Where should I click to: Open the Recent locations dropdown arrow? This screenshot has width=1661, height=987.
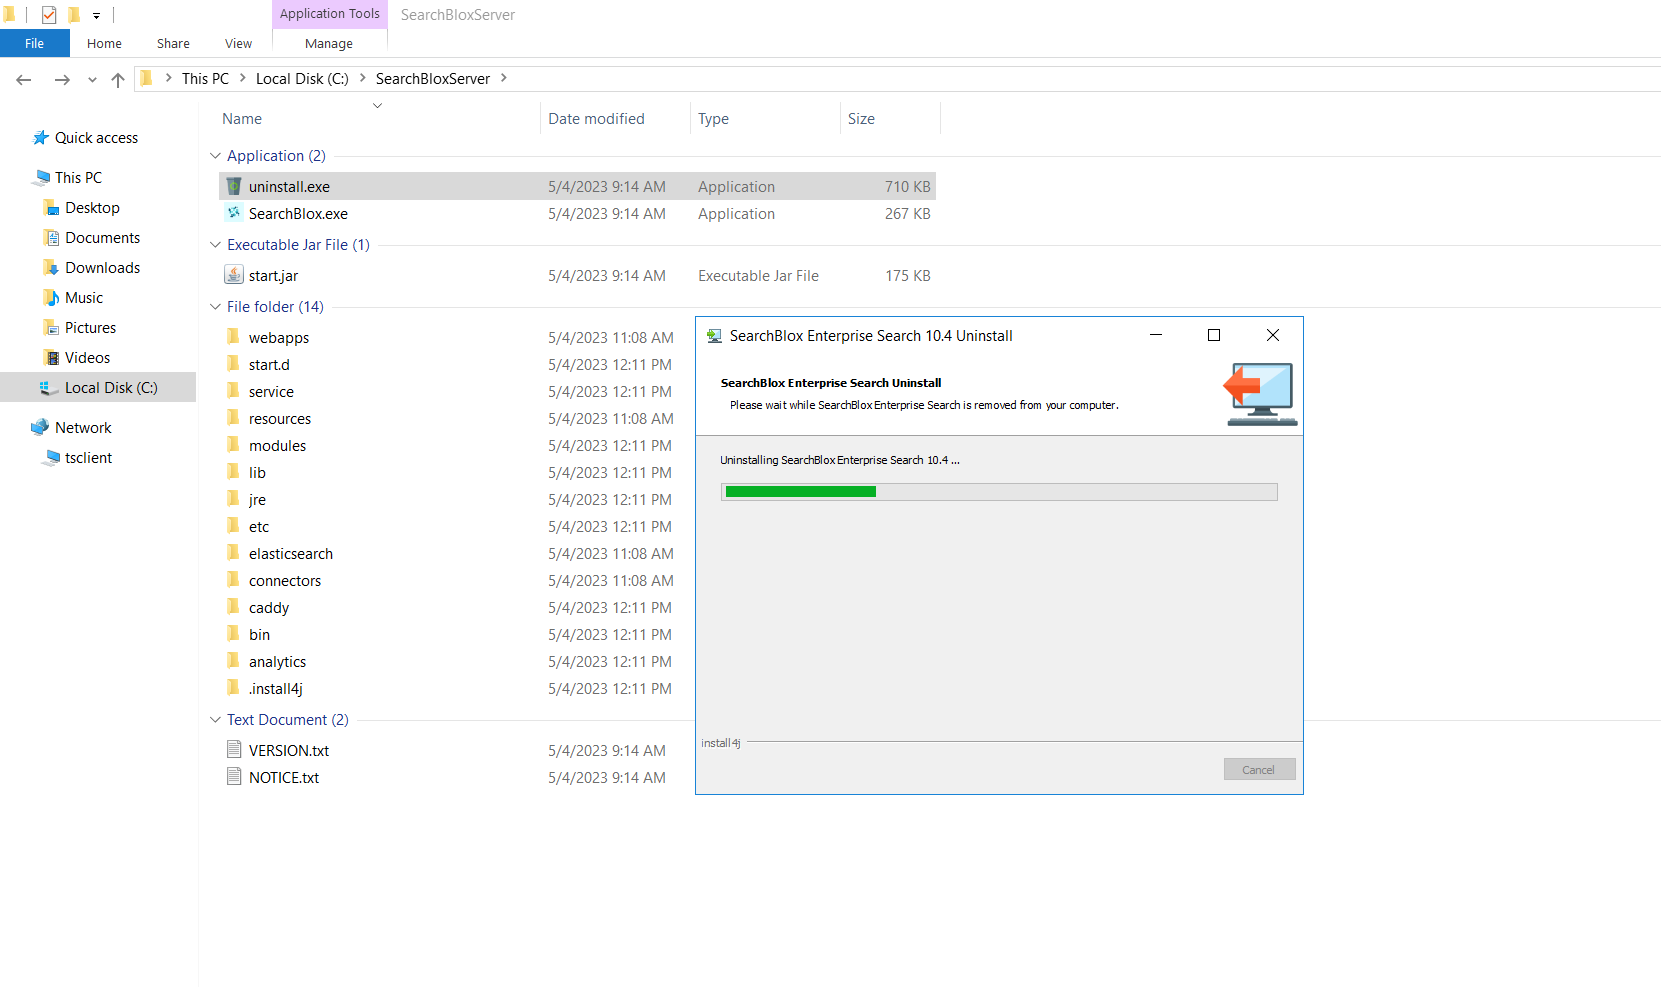[92, 79]
